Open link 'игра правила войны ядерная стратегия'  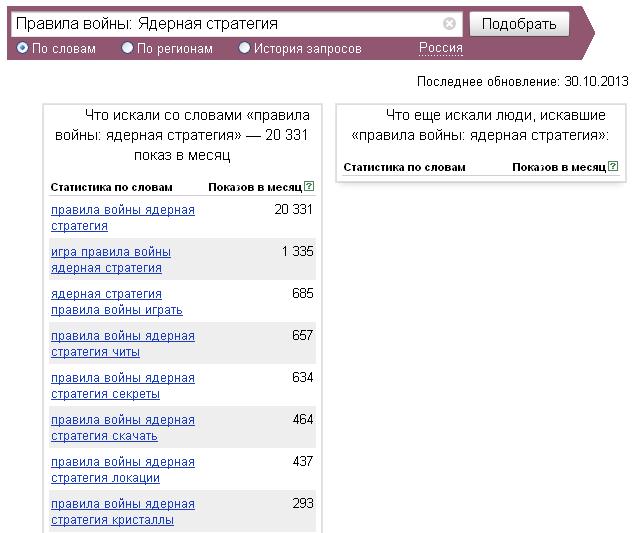click(111, 260)
